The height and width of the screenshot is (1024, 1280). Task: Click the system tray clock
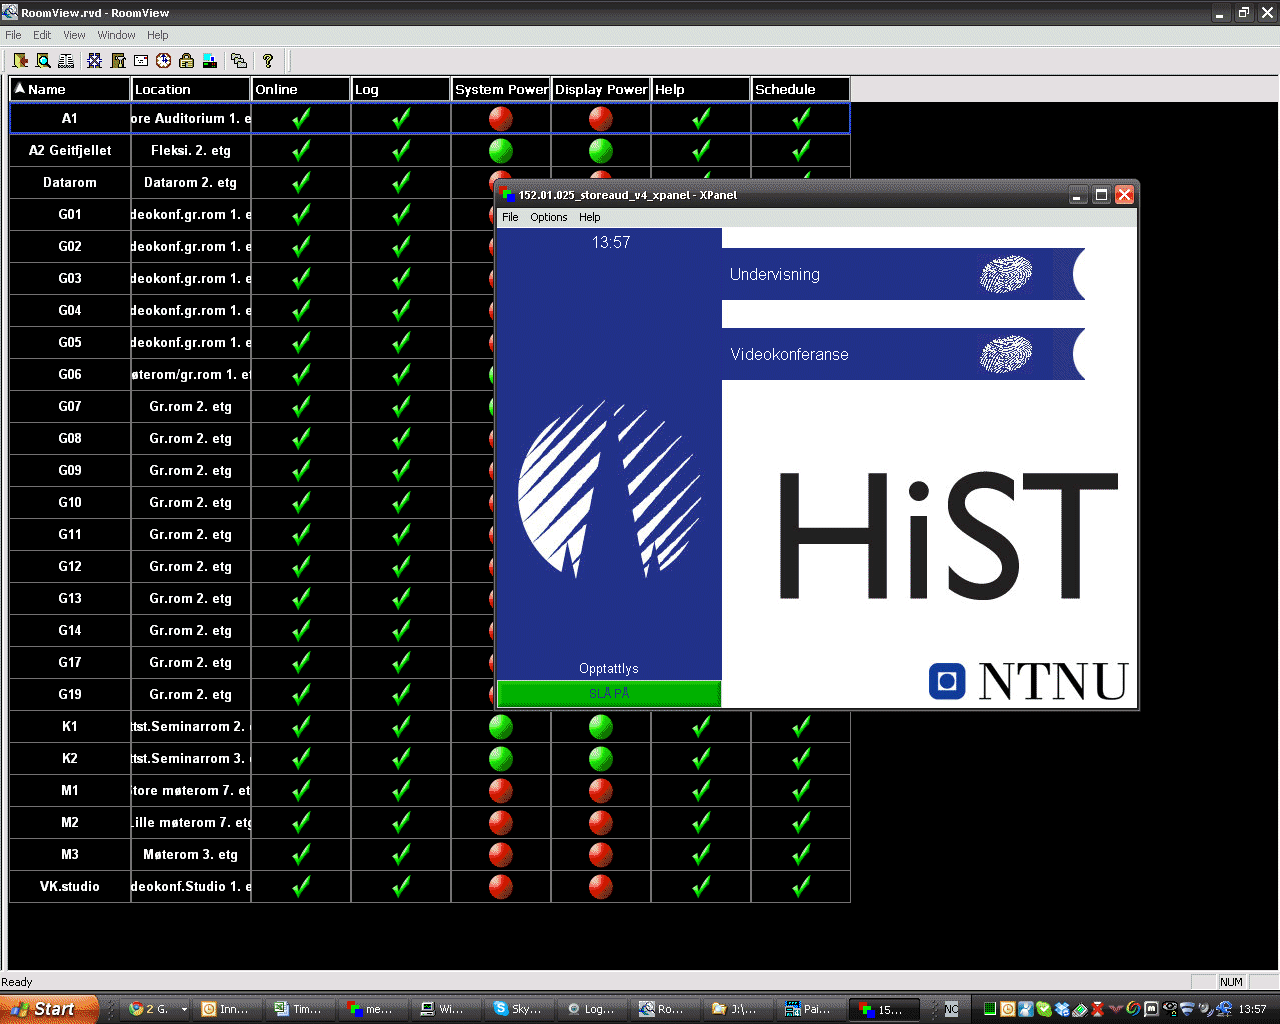[x=1252, y=1009]
